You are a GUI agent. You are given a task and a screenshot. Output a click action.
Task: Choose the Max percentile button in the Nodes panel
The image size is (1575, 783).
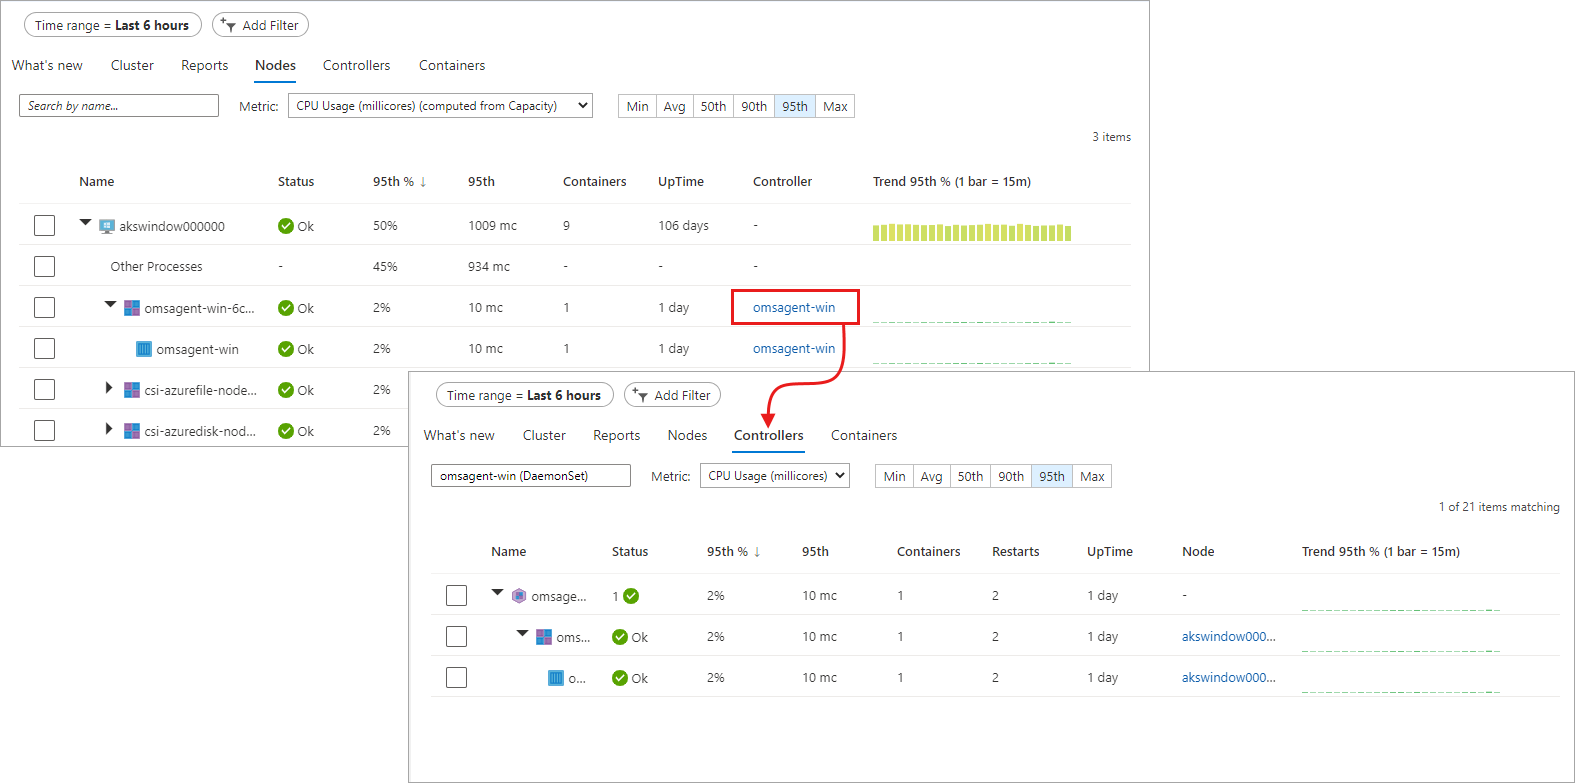coord(835,107)
